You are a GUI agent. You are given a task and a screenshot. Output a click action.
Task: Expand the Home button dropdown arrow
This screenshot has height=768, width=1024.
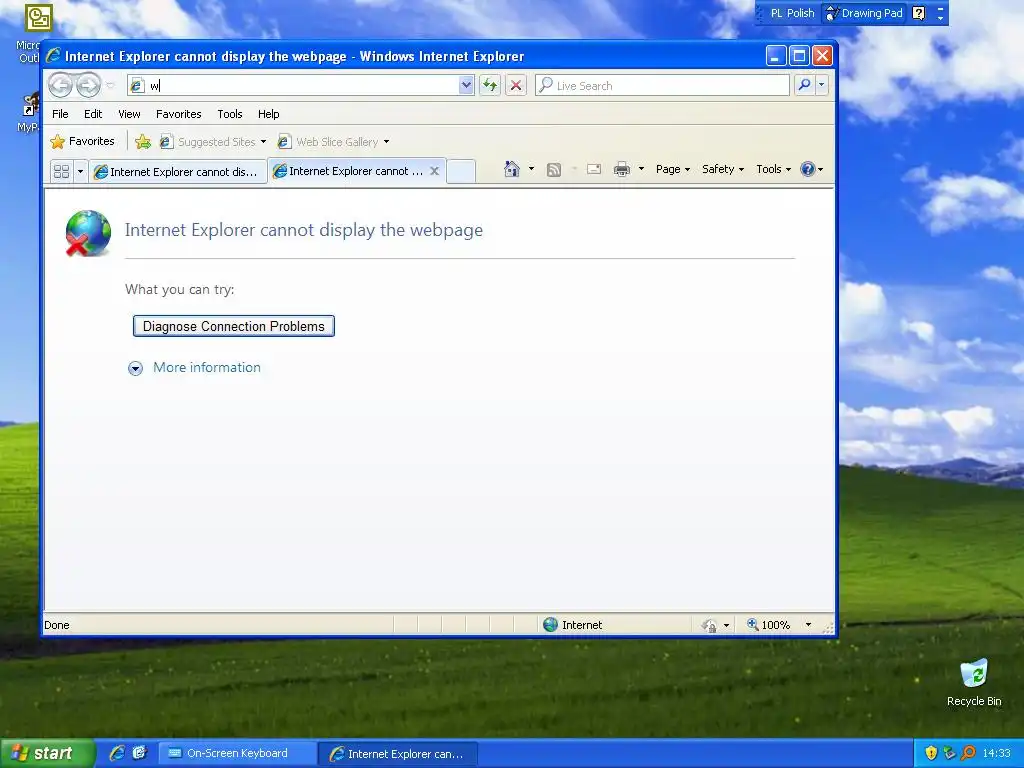[532, 169]
